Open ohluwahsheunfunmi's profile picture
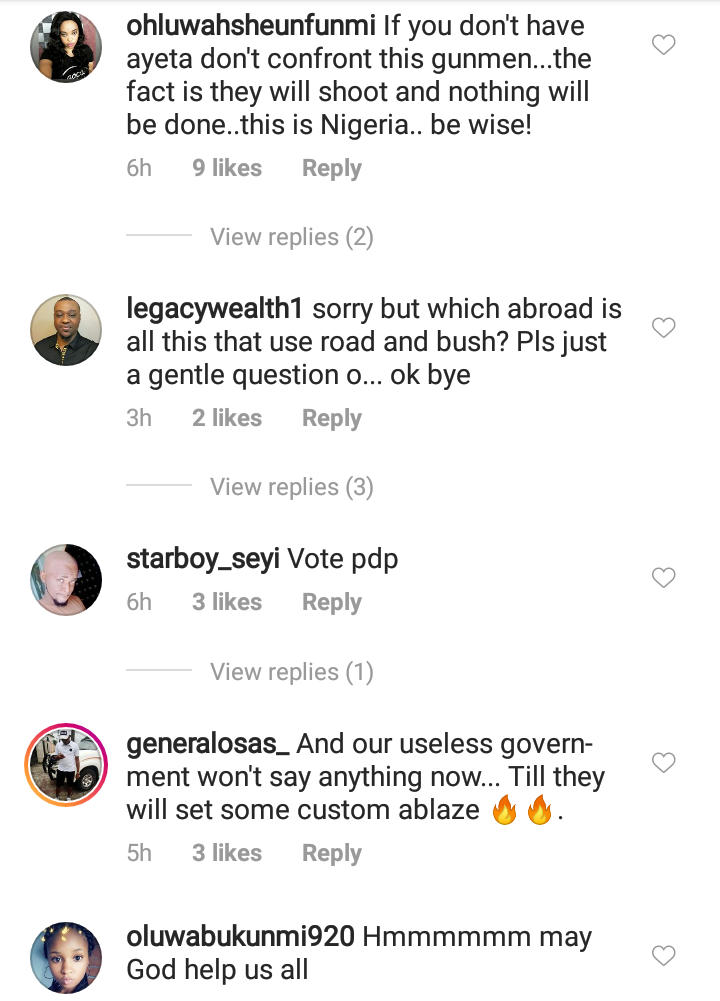This screenshot has width=720, height=1001. [65, 49]
